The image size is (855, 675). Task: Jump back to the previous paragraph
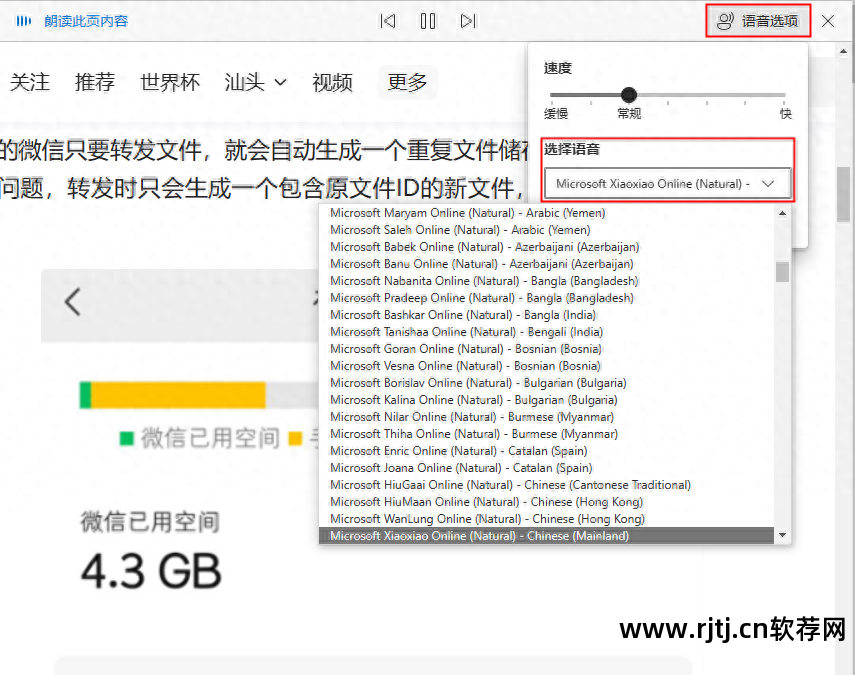pos(388,20)
